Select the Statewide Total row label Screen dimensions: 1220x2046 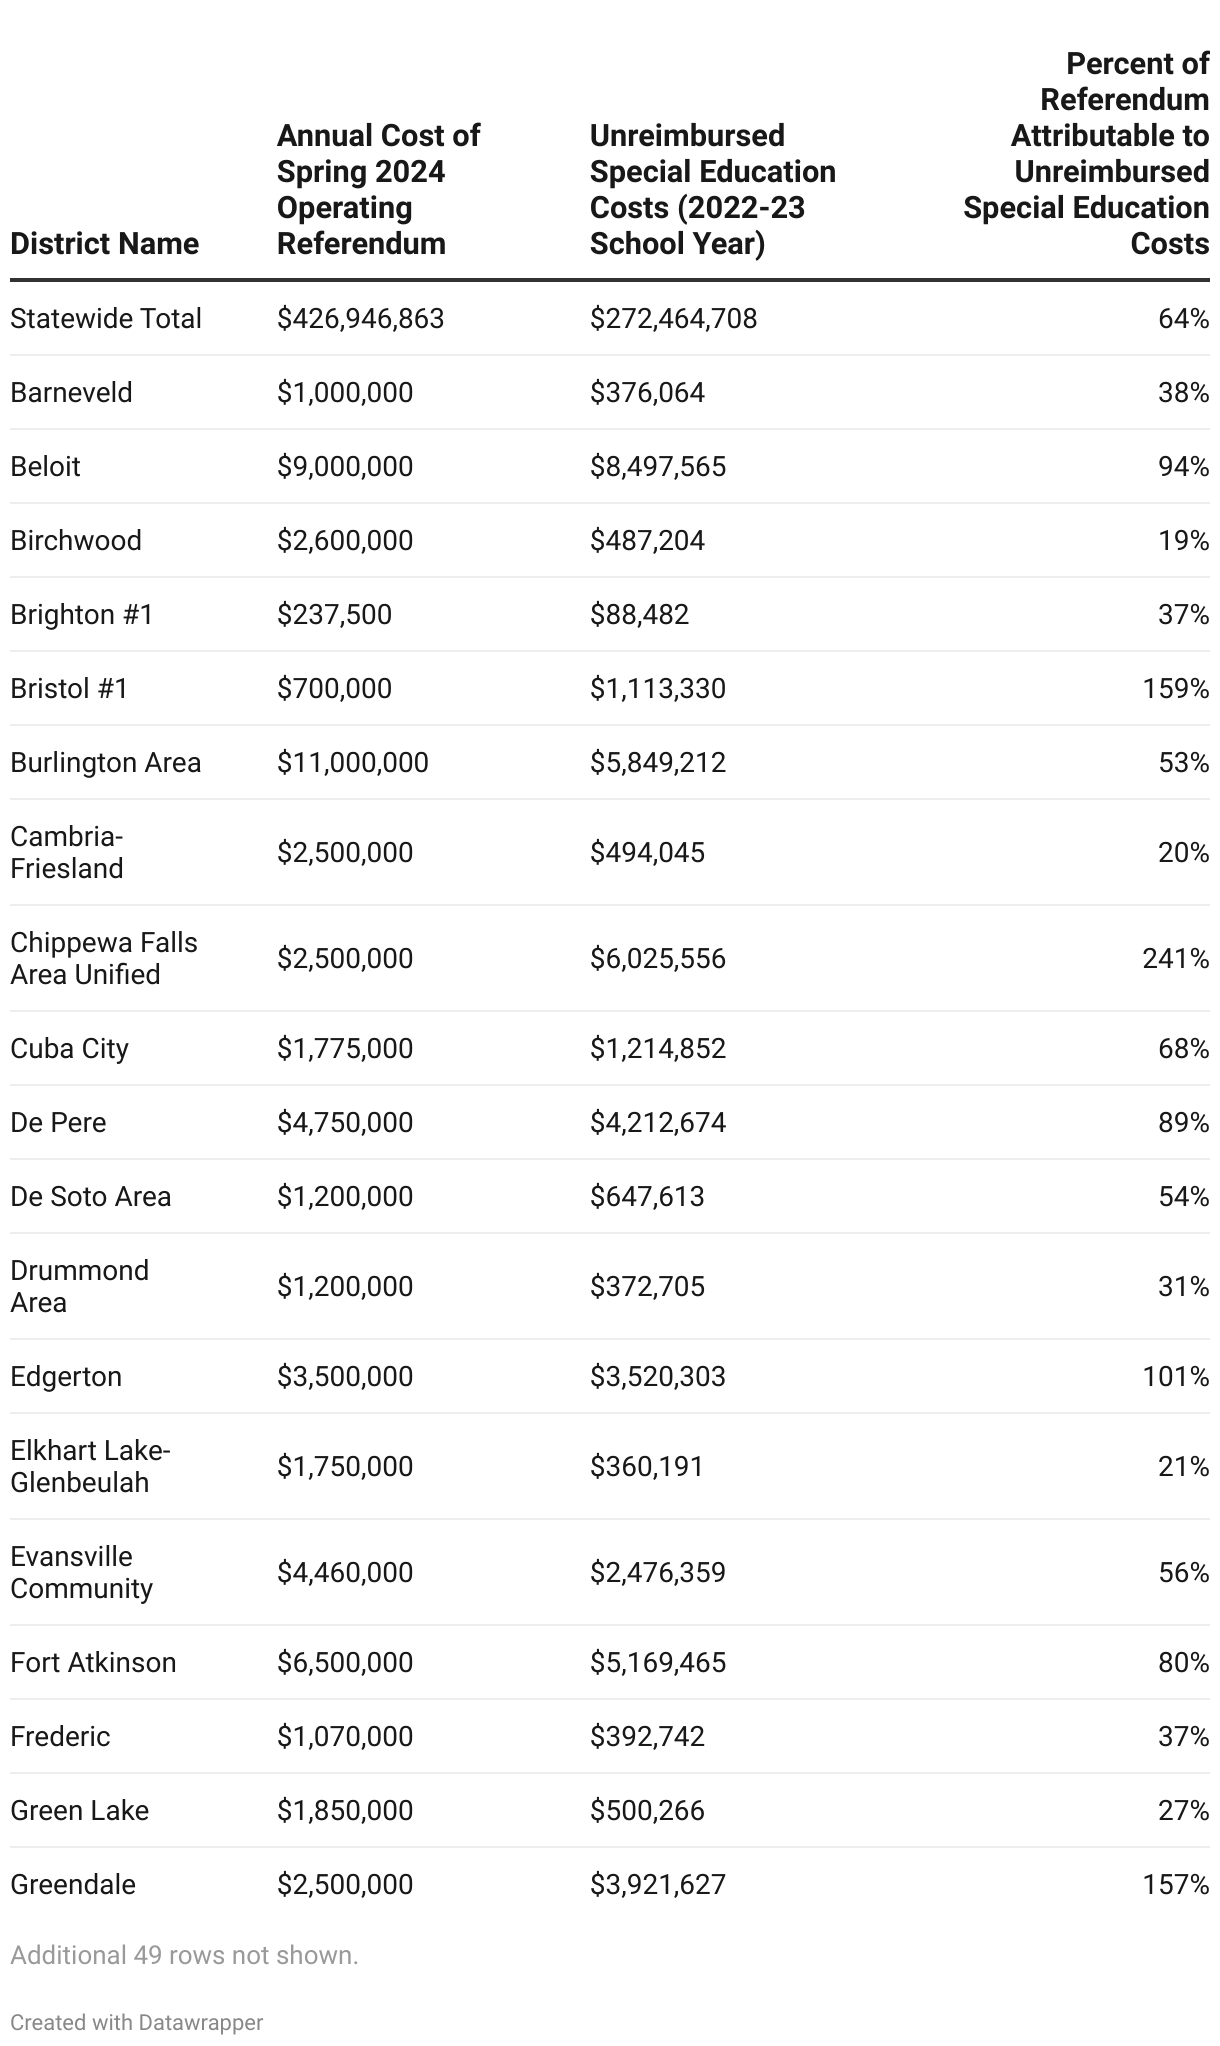click(106, 318)
